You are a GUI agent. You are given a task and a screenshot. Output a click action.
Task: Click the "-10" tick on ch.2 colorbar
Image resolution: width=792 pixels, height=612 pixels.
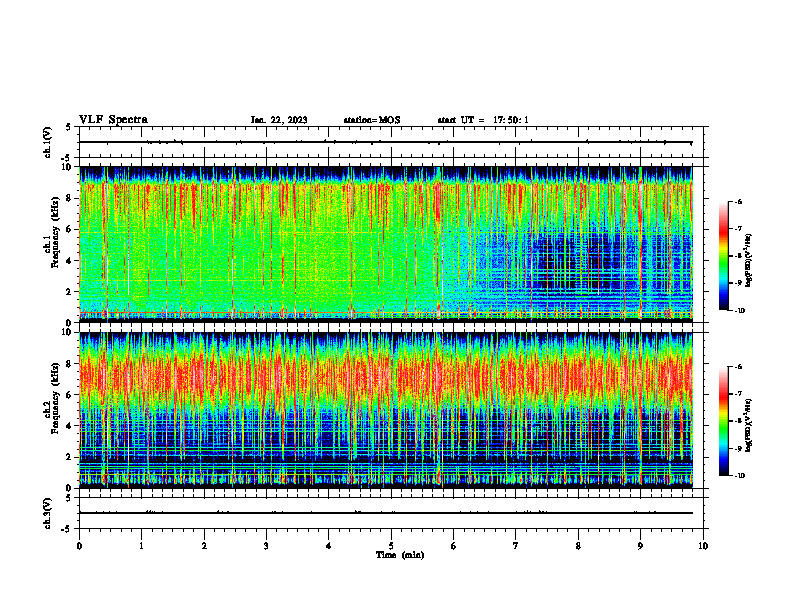click(x=739, y=476)
